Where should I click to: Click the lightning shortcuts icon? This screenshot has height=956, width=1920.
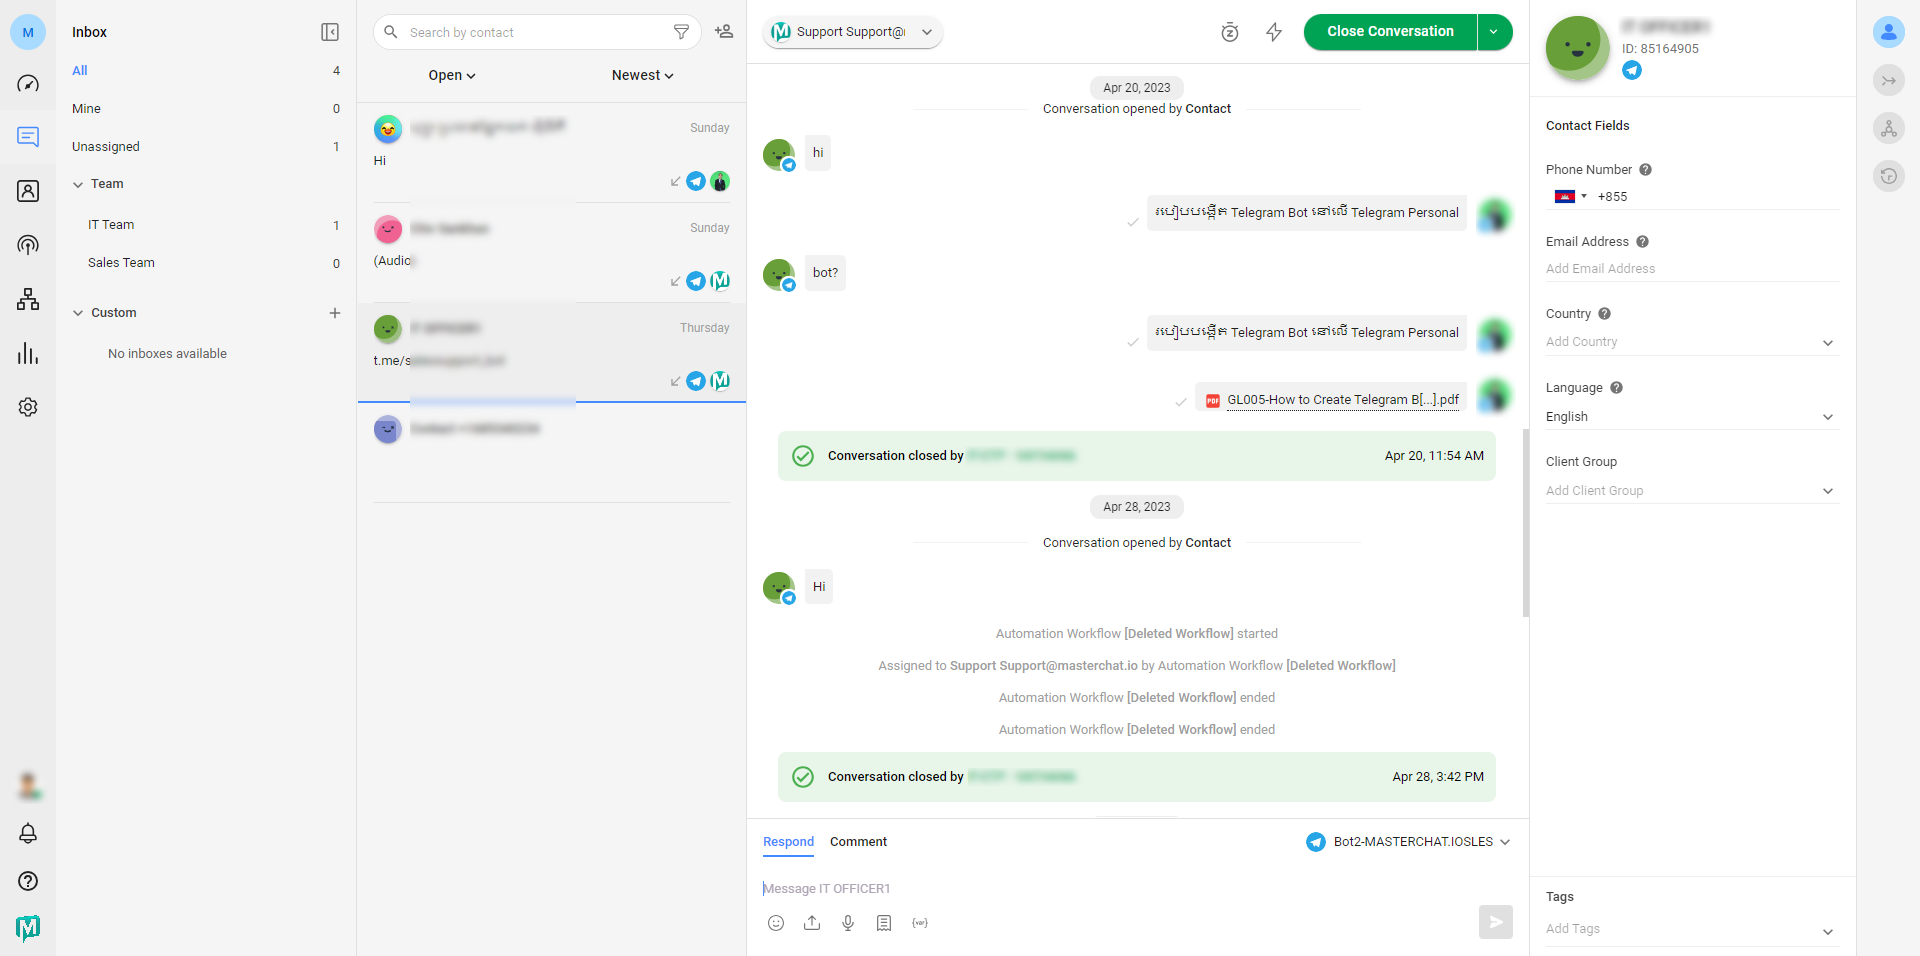[1274, 32]
